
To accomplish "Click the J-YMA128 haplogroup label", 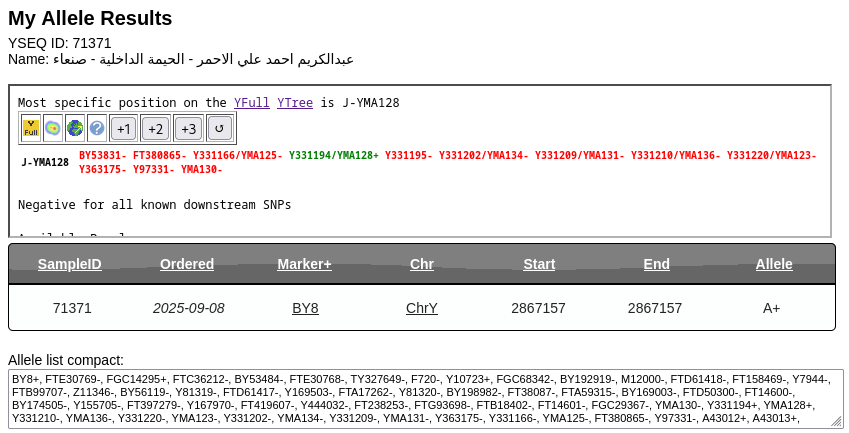I will click(45, 162).
